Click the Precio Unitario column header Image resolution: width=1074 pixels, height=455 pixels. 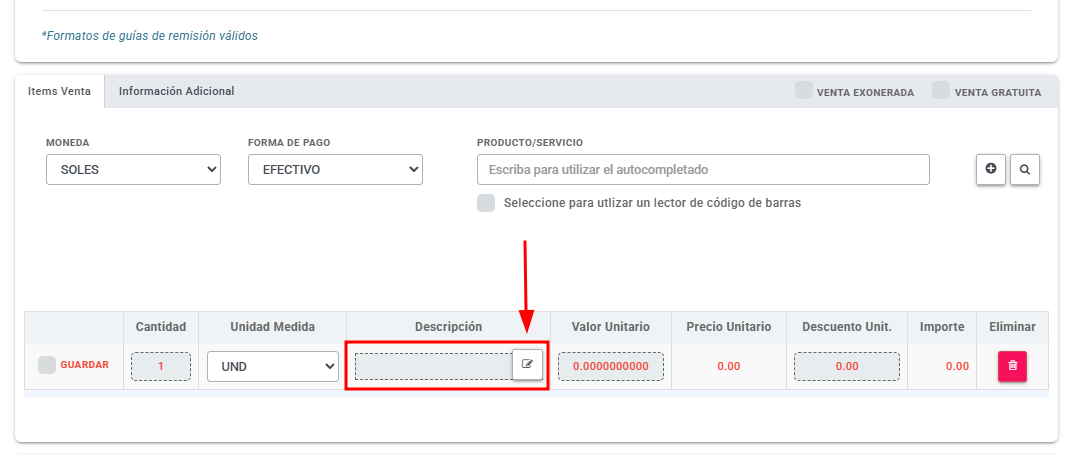(729, 327)
